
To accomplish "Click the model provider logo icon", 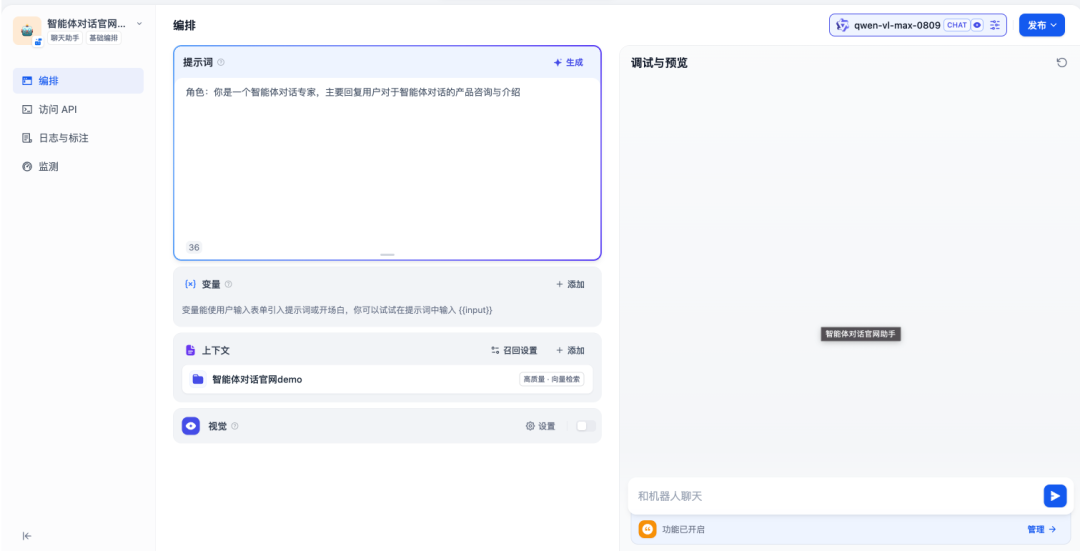I will coord(842,25).
